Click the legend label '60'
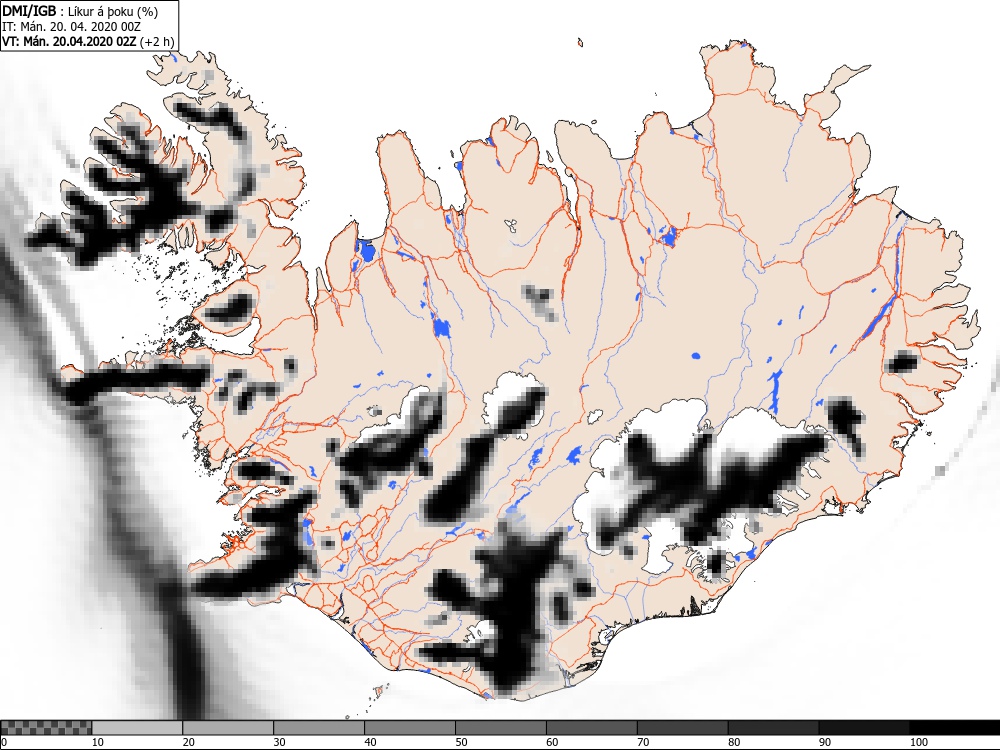This screenshot has width=1000, height=750. coord(552,742)
